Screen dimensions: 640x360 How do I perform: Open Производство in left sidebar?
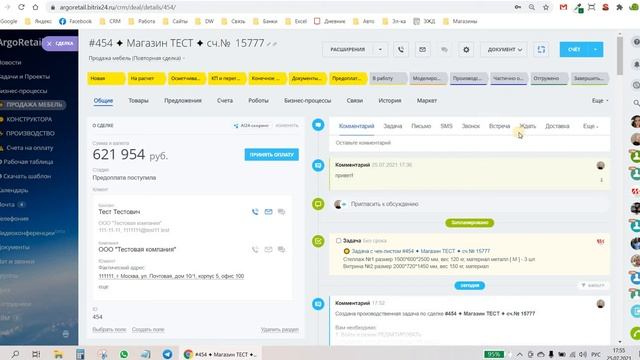pyautogui.click(x=30, y=133)
